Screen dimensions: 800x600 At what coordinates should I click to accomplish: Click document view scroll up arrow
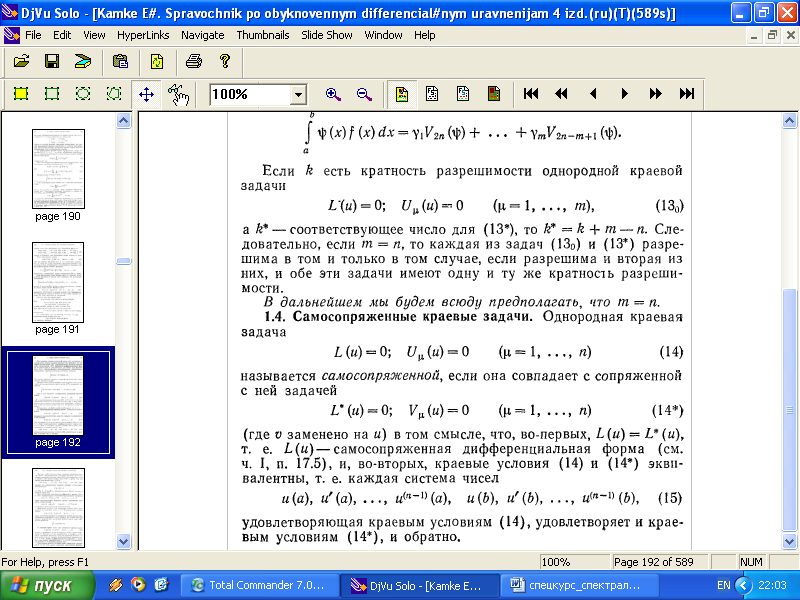[x=789, y=120]
